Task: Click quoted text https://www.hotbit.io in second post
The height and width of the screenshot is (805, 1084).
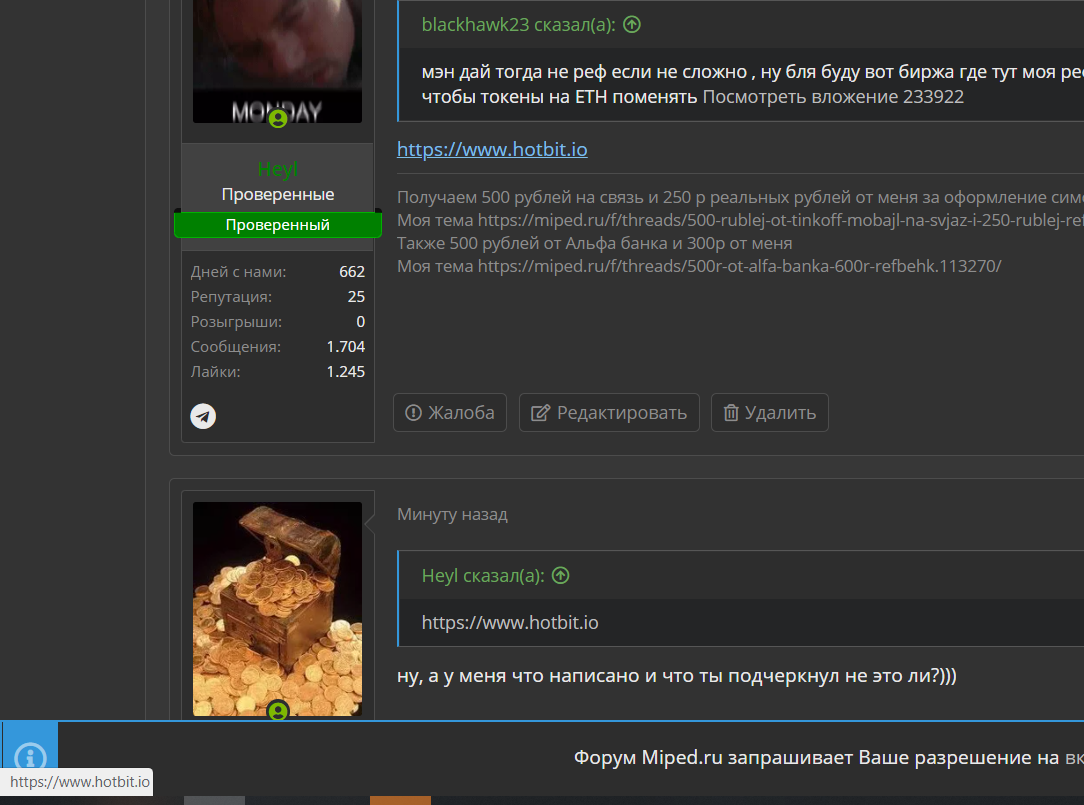Action: (x=510, y=622)
